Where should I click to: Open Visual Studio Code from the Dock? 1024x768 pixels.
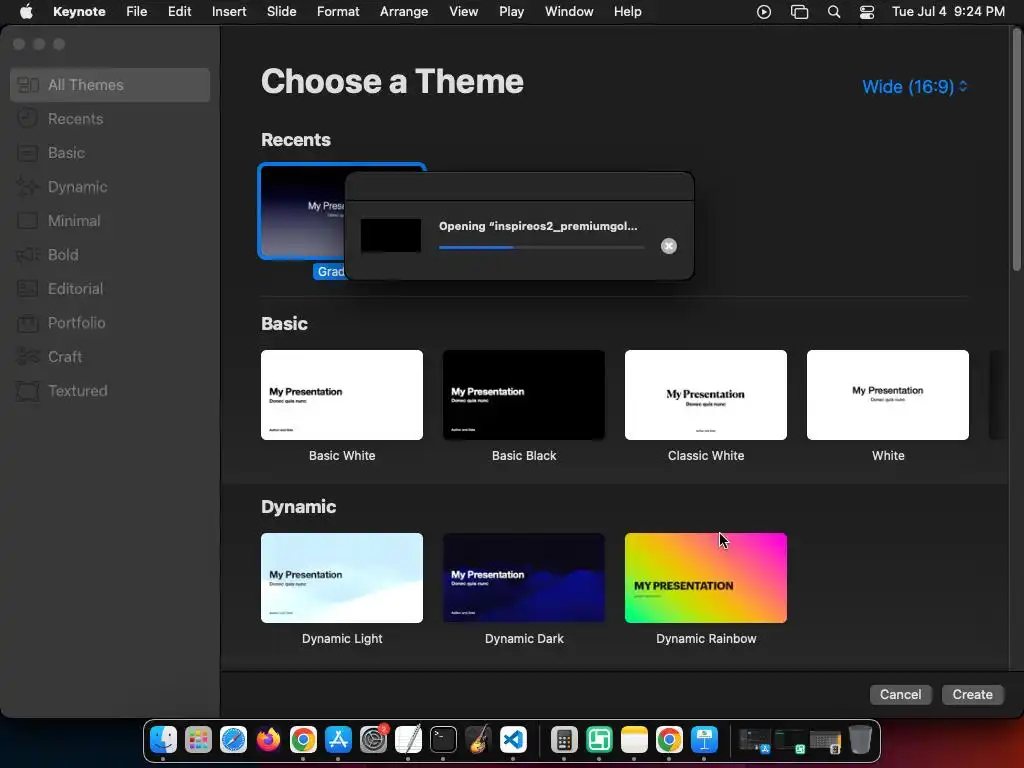coord(513,740)
